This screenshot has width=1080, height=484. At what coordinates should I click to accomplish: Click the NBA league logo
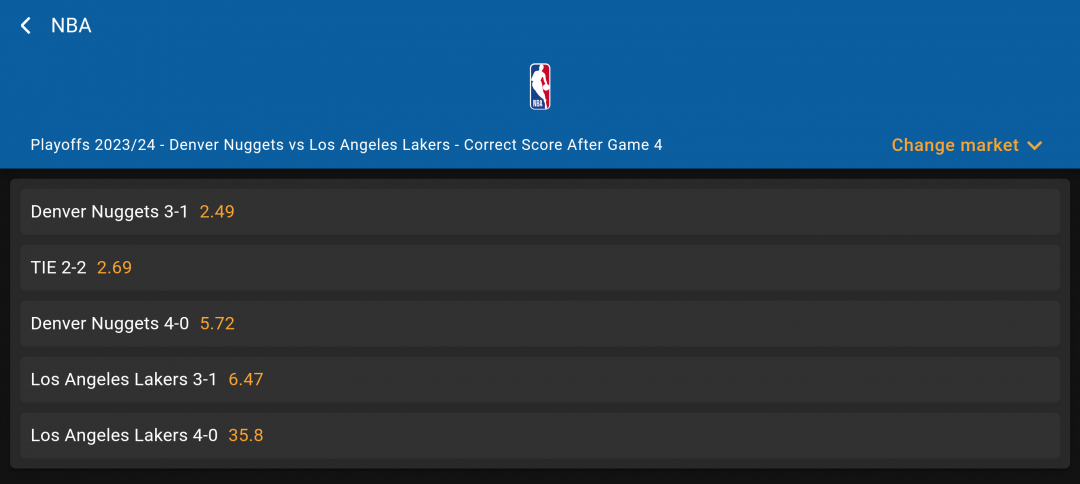tap(540, 87)
